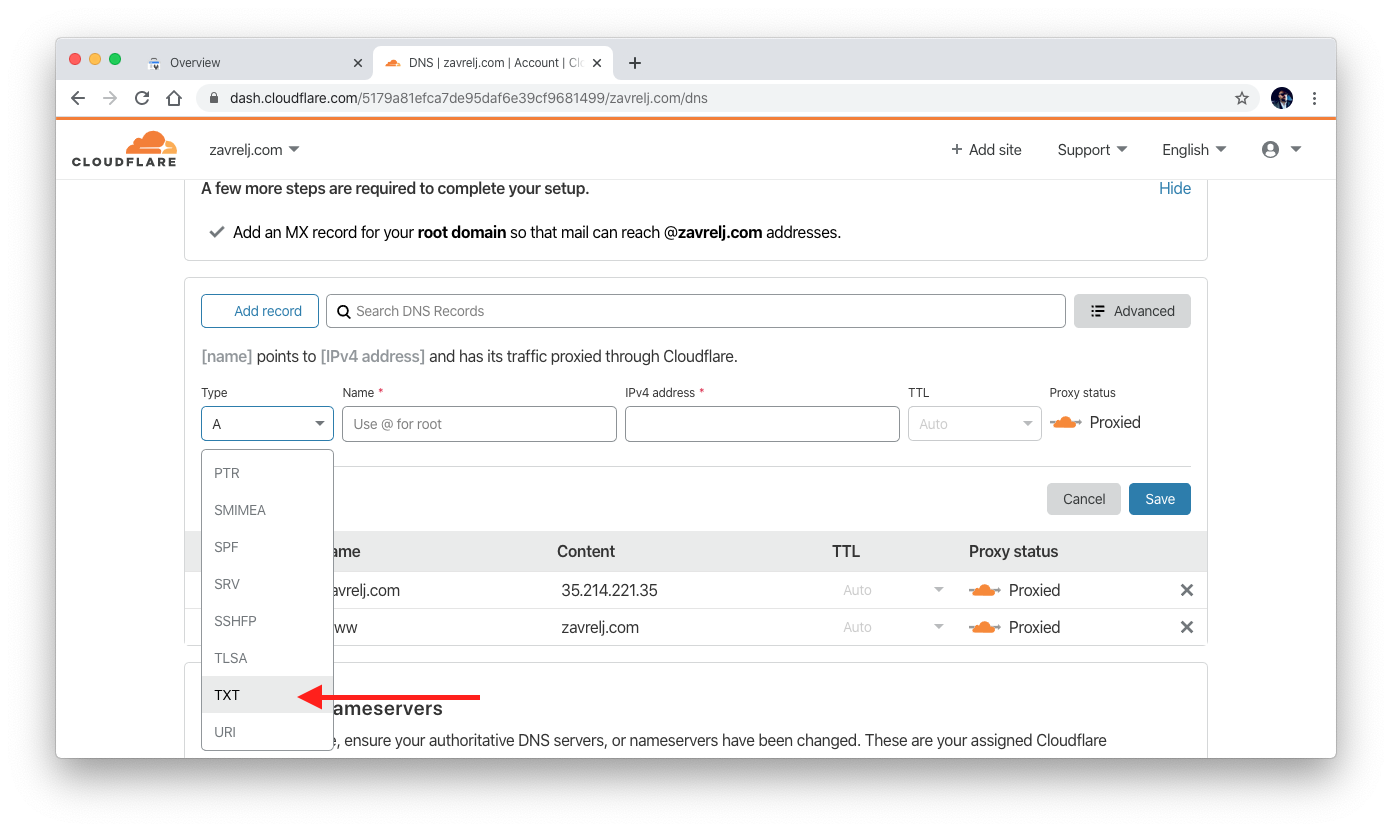
Task: Select SPF record type
Action: 267,547
